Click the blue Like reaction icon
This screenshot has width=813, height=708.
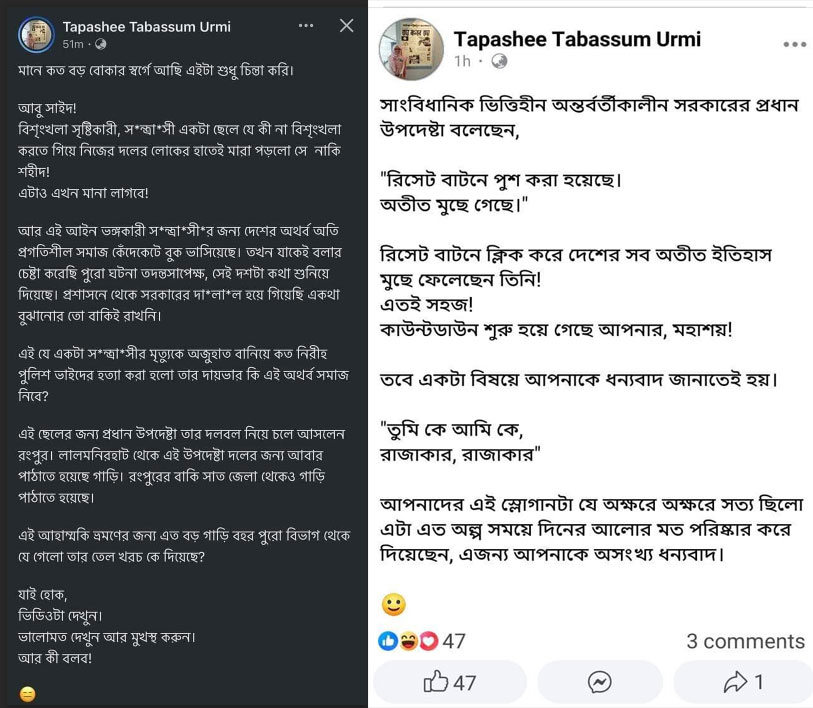pos(388,641)
